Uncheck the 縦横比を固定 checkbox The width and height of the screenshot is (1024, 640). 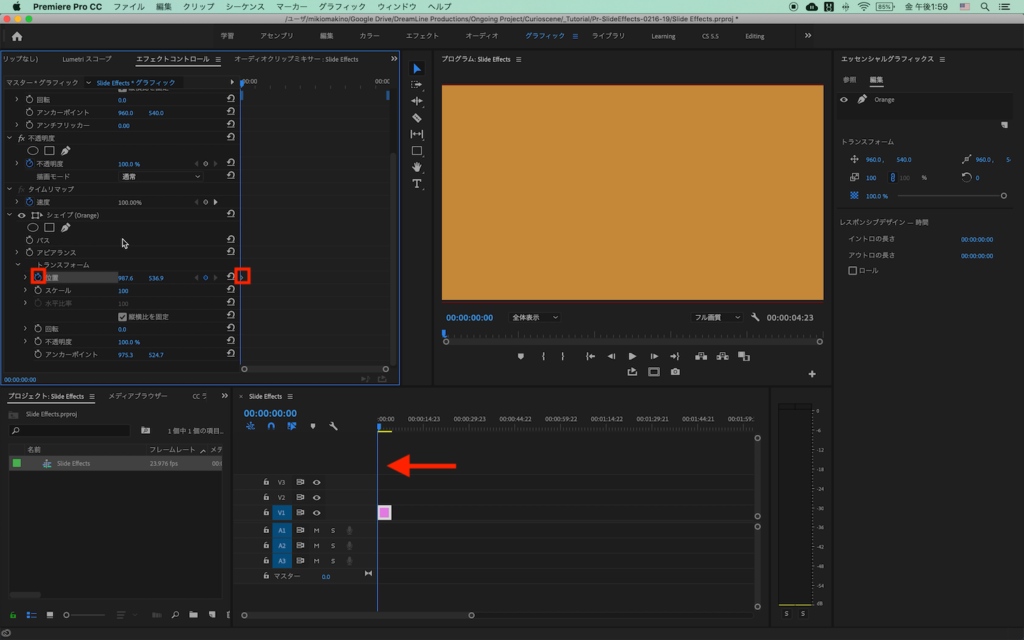click(x=122, y=316)
